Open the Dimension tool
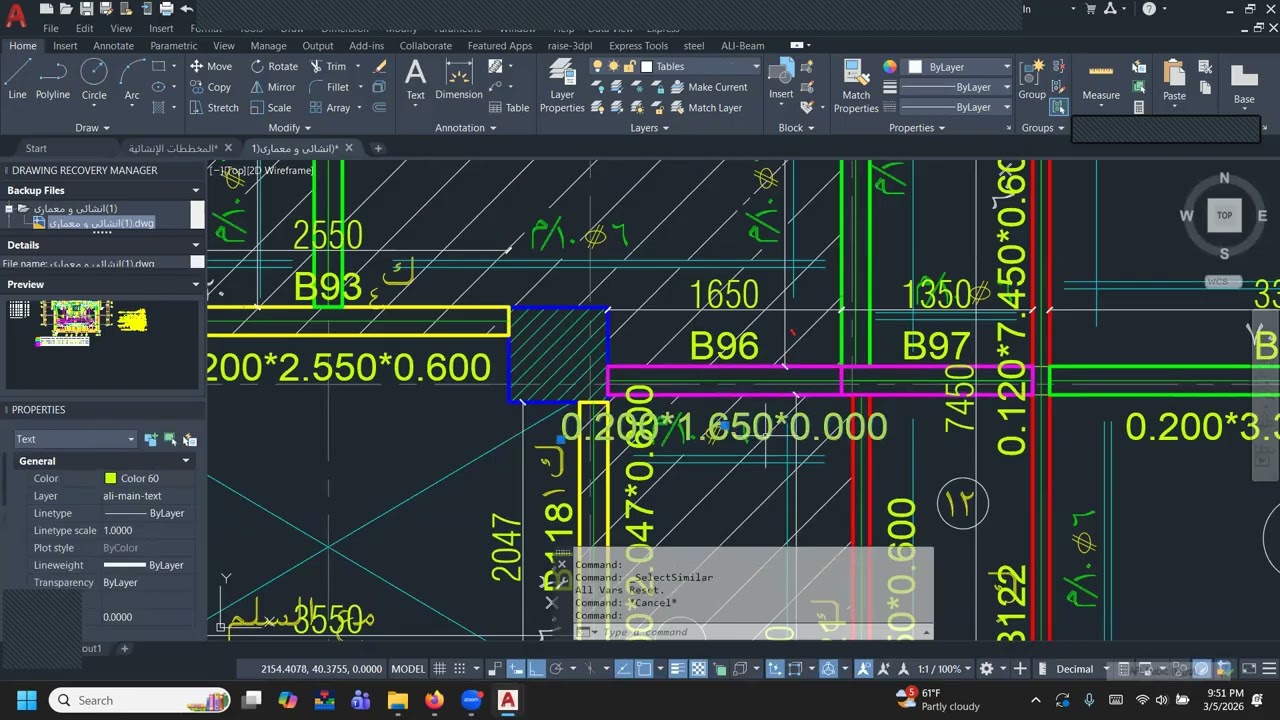 (x=459, y=80)
